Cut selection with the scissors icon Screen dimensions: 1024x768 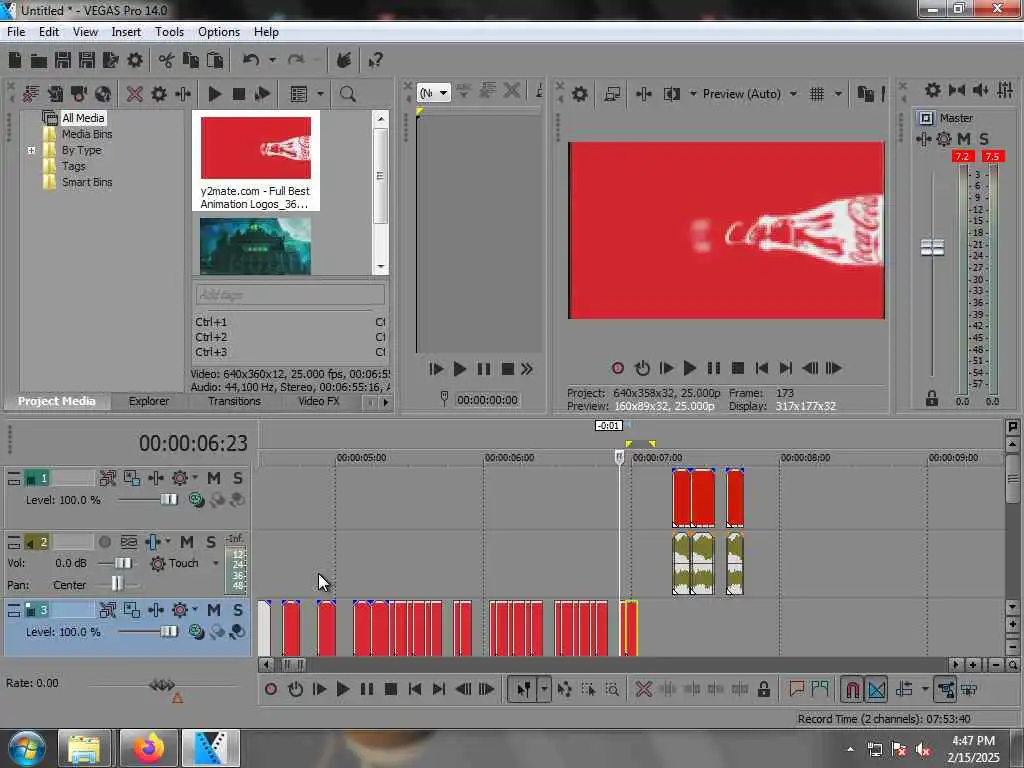[167, 61]
